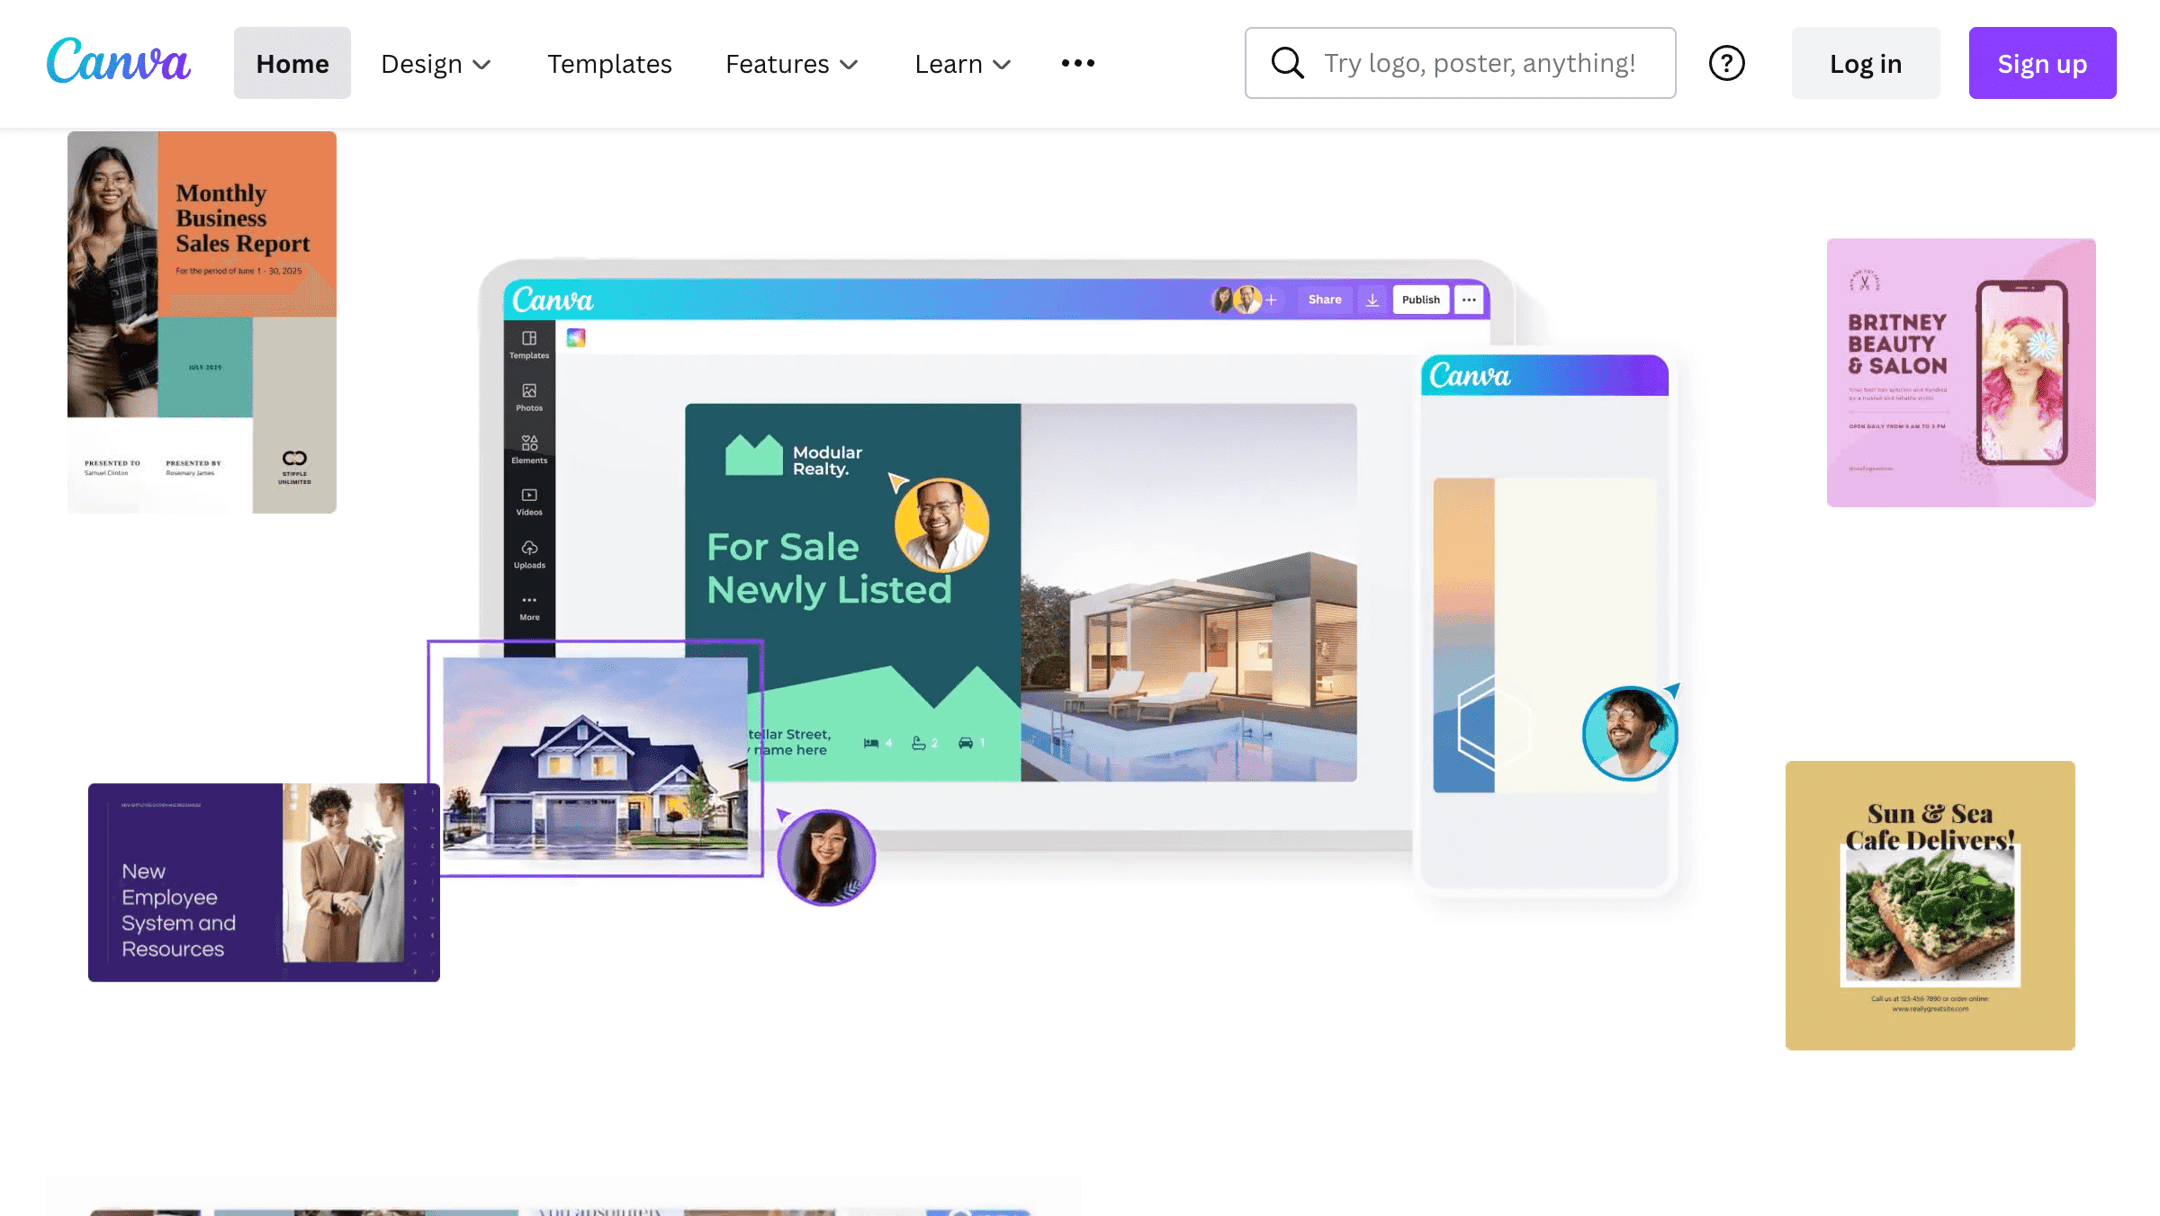Click the Canva logo
The height and width of the screenshot is (1216, 2160).
pos(118,61)
